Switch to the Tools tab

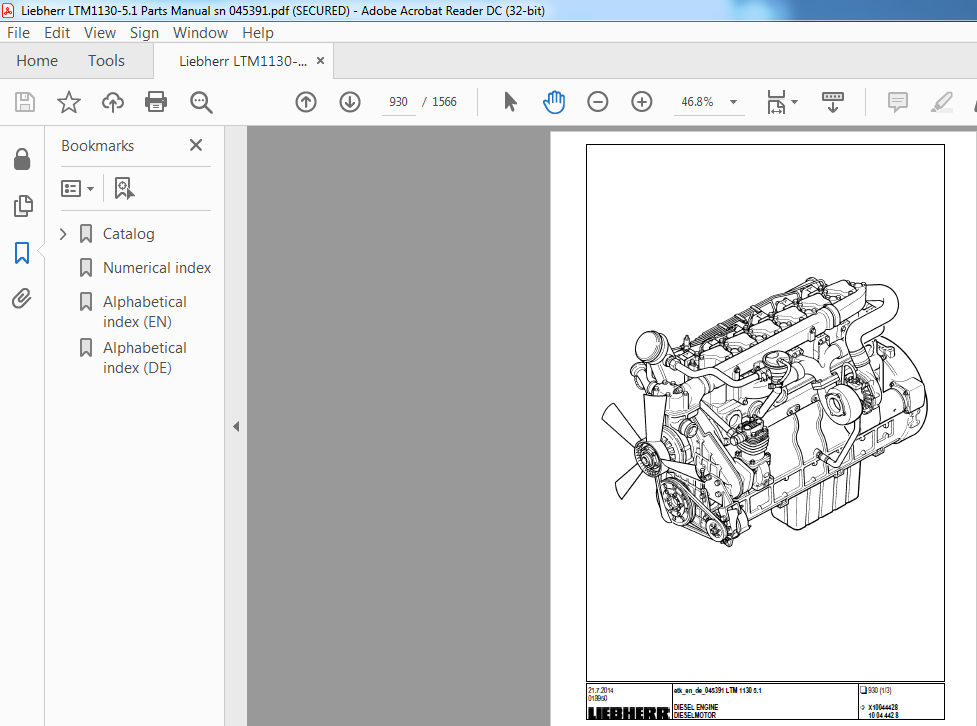tap(106, 60)
